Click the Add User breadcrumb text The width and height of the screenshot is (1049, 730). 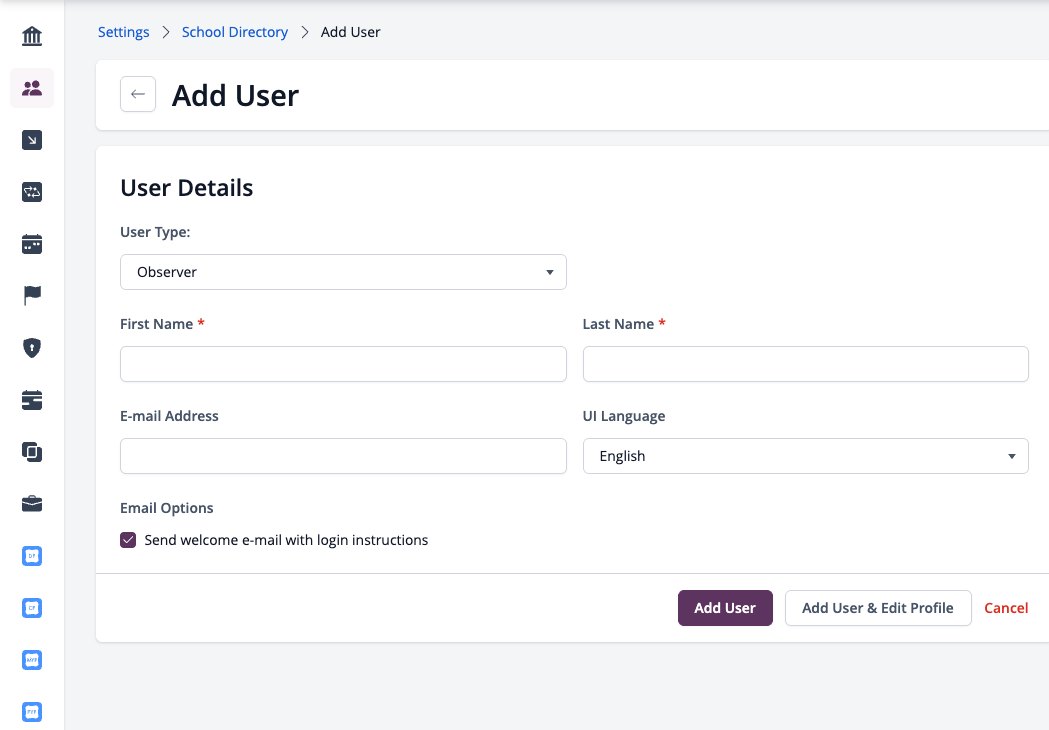pos(351,32)
